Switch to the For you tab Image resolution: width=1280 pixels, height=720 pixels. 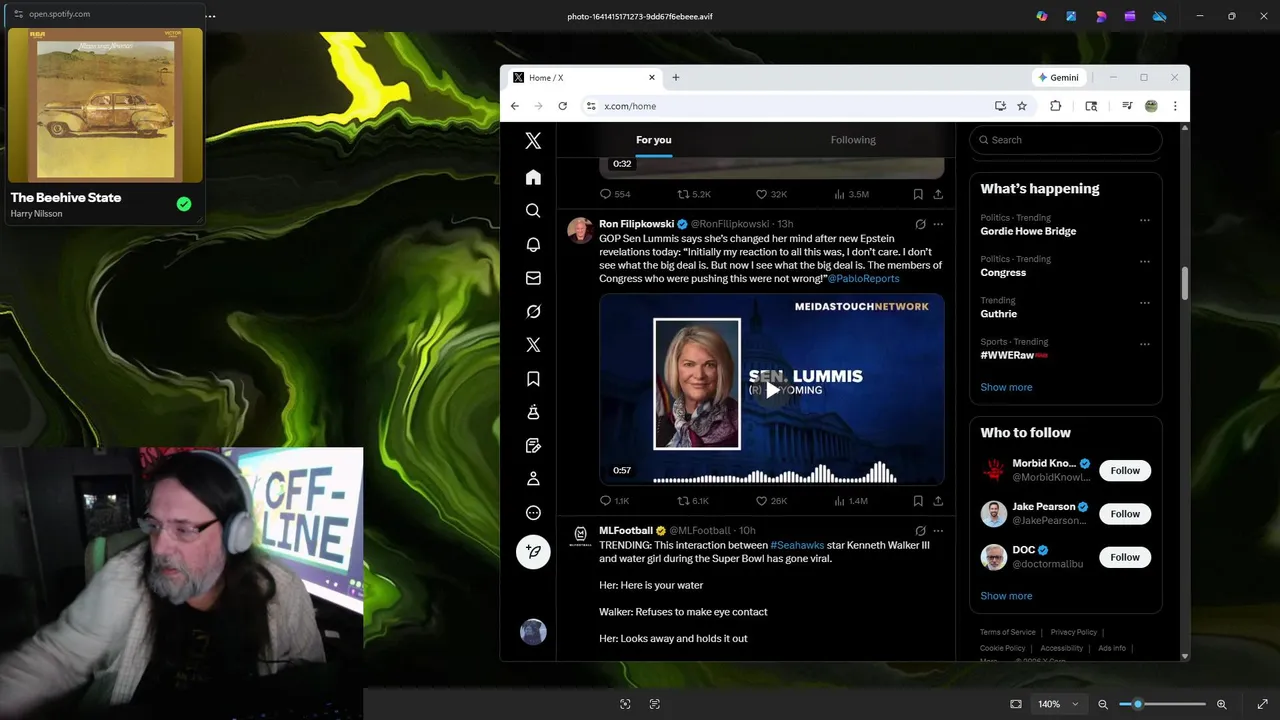point(654,140)
